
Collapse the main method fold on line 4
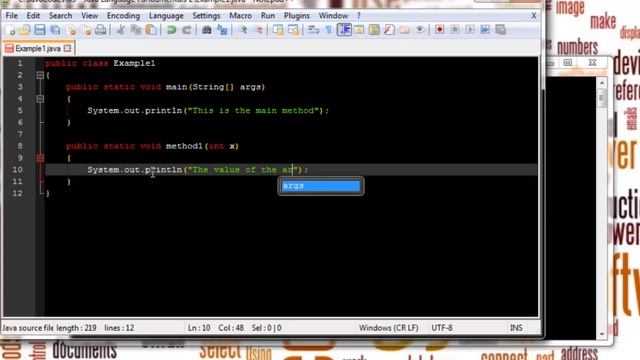point(40,99)
